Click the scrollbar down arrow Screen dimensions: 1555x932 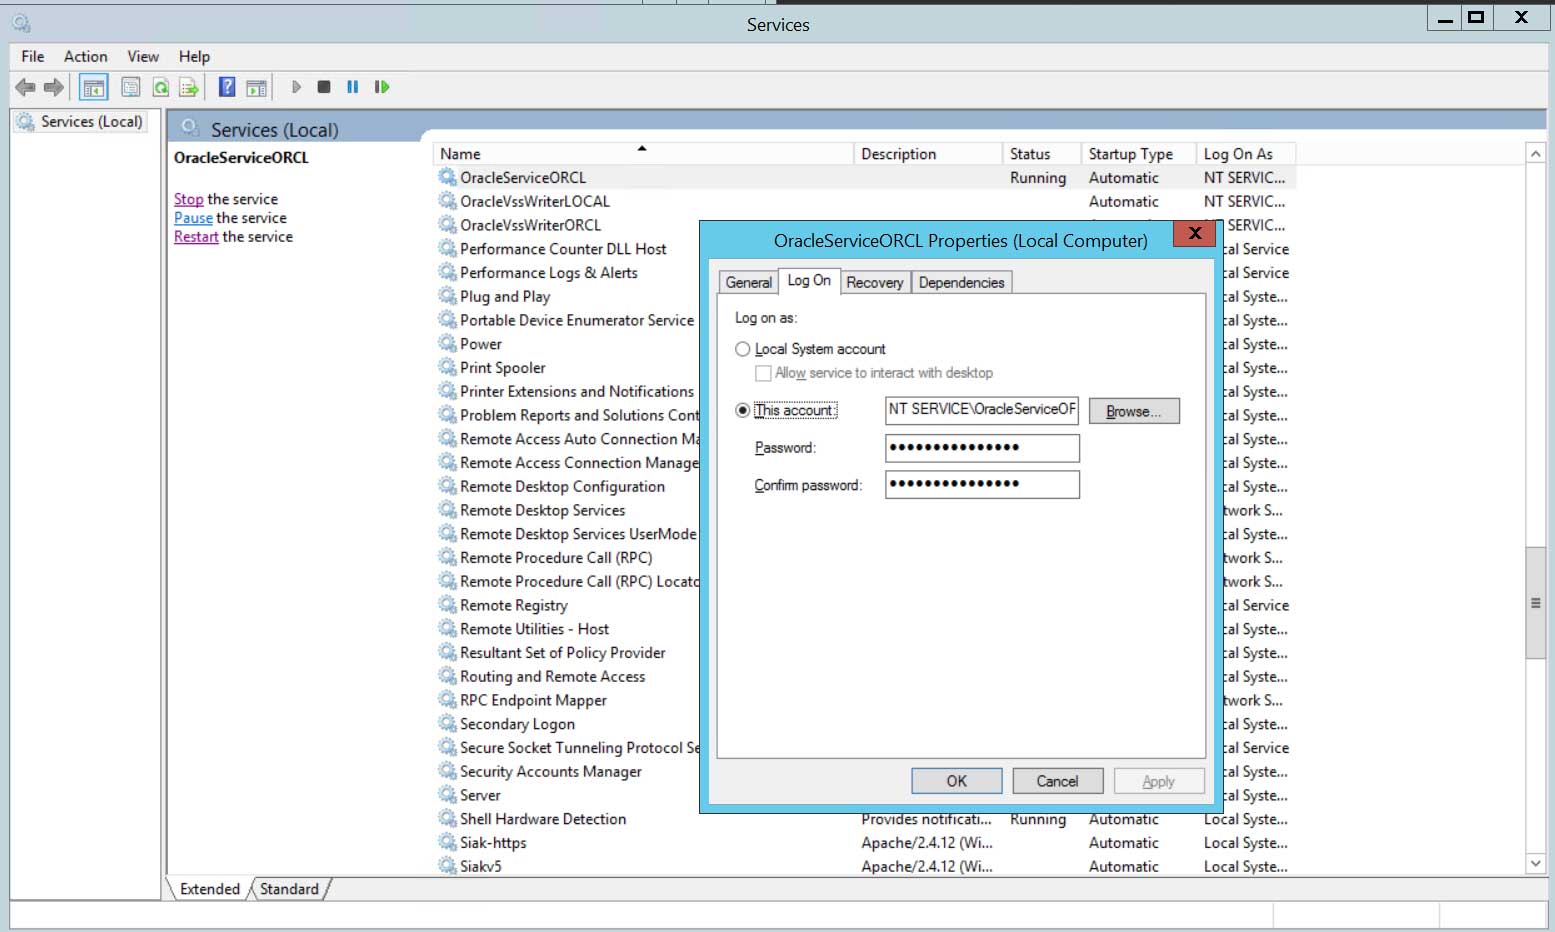(x=1536, y=863)
